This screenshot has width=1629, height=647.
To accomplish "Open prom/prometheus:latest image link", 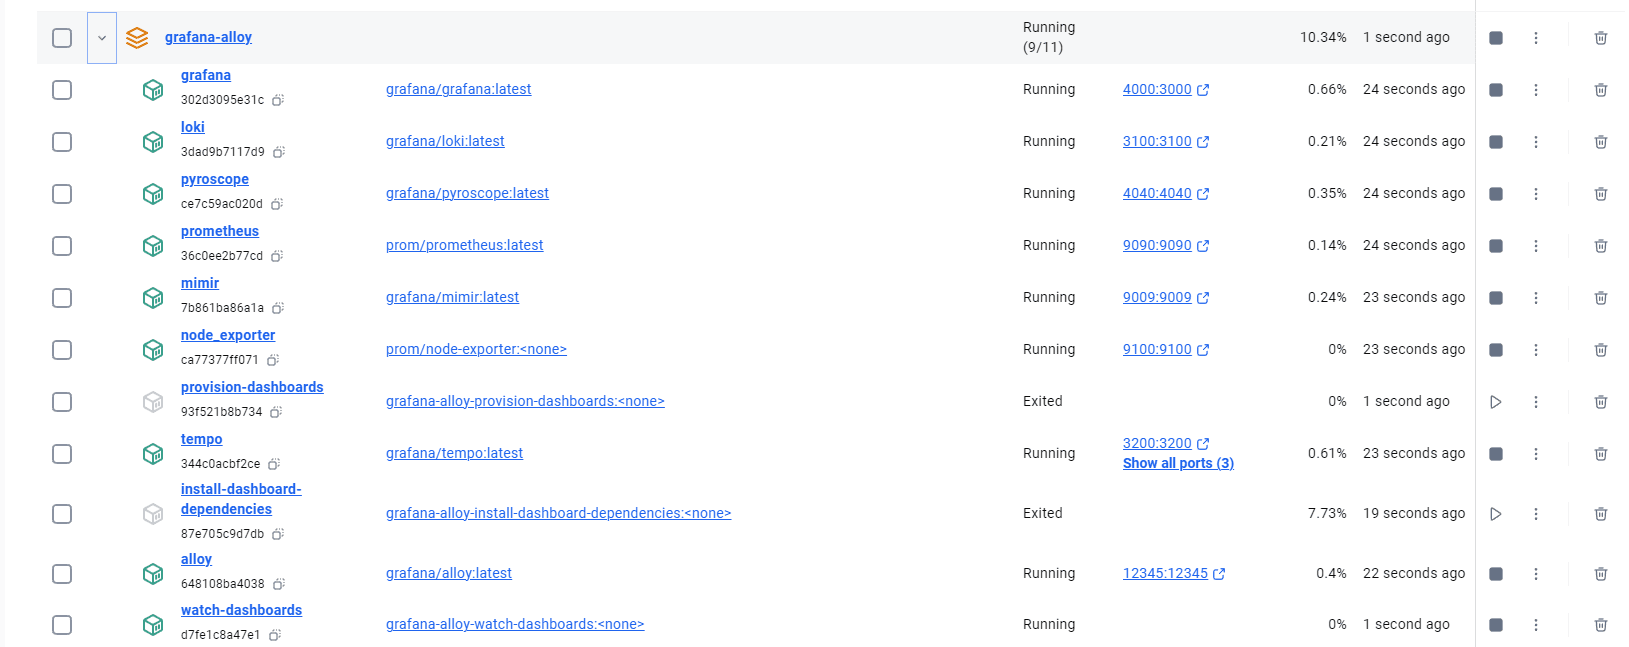I will click(x=464, y=245).
